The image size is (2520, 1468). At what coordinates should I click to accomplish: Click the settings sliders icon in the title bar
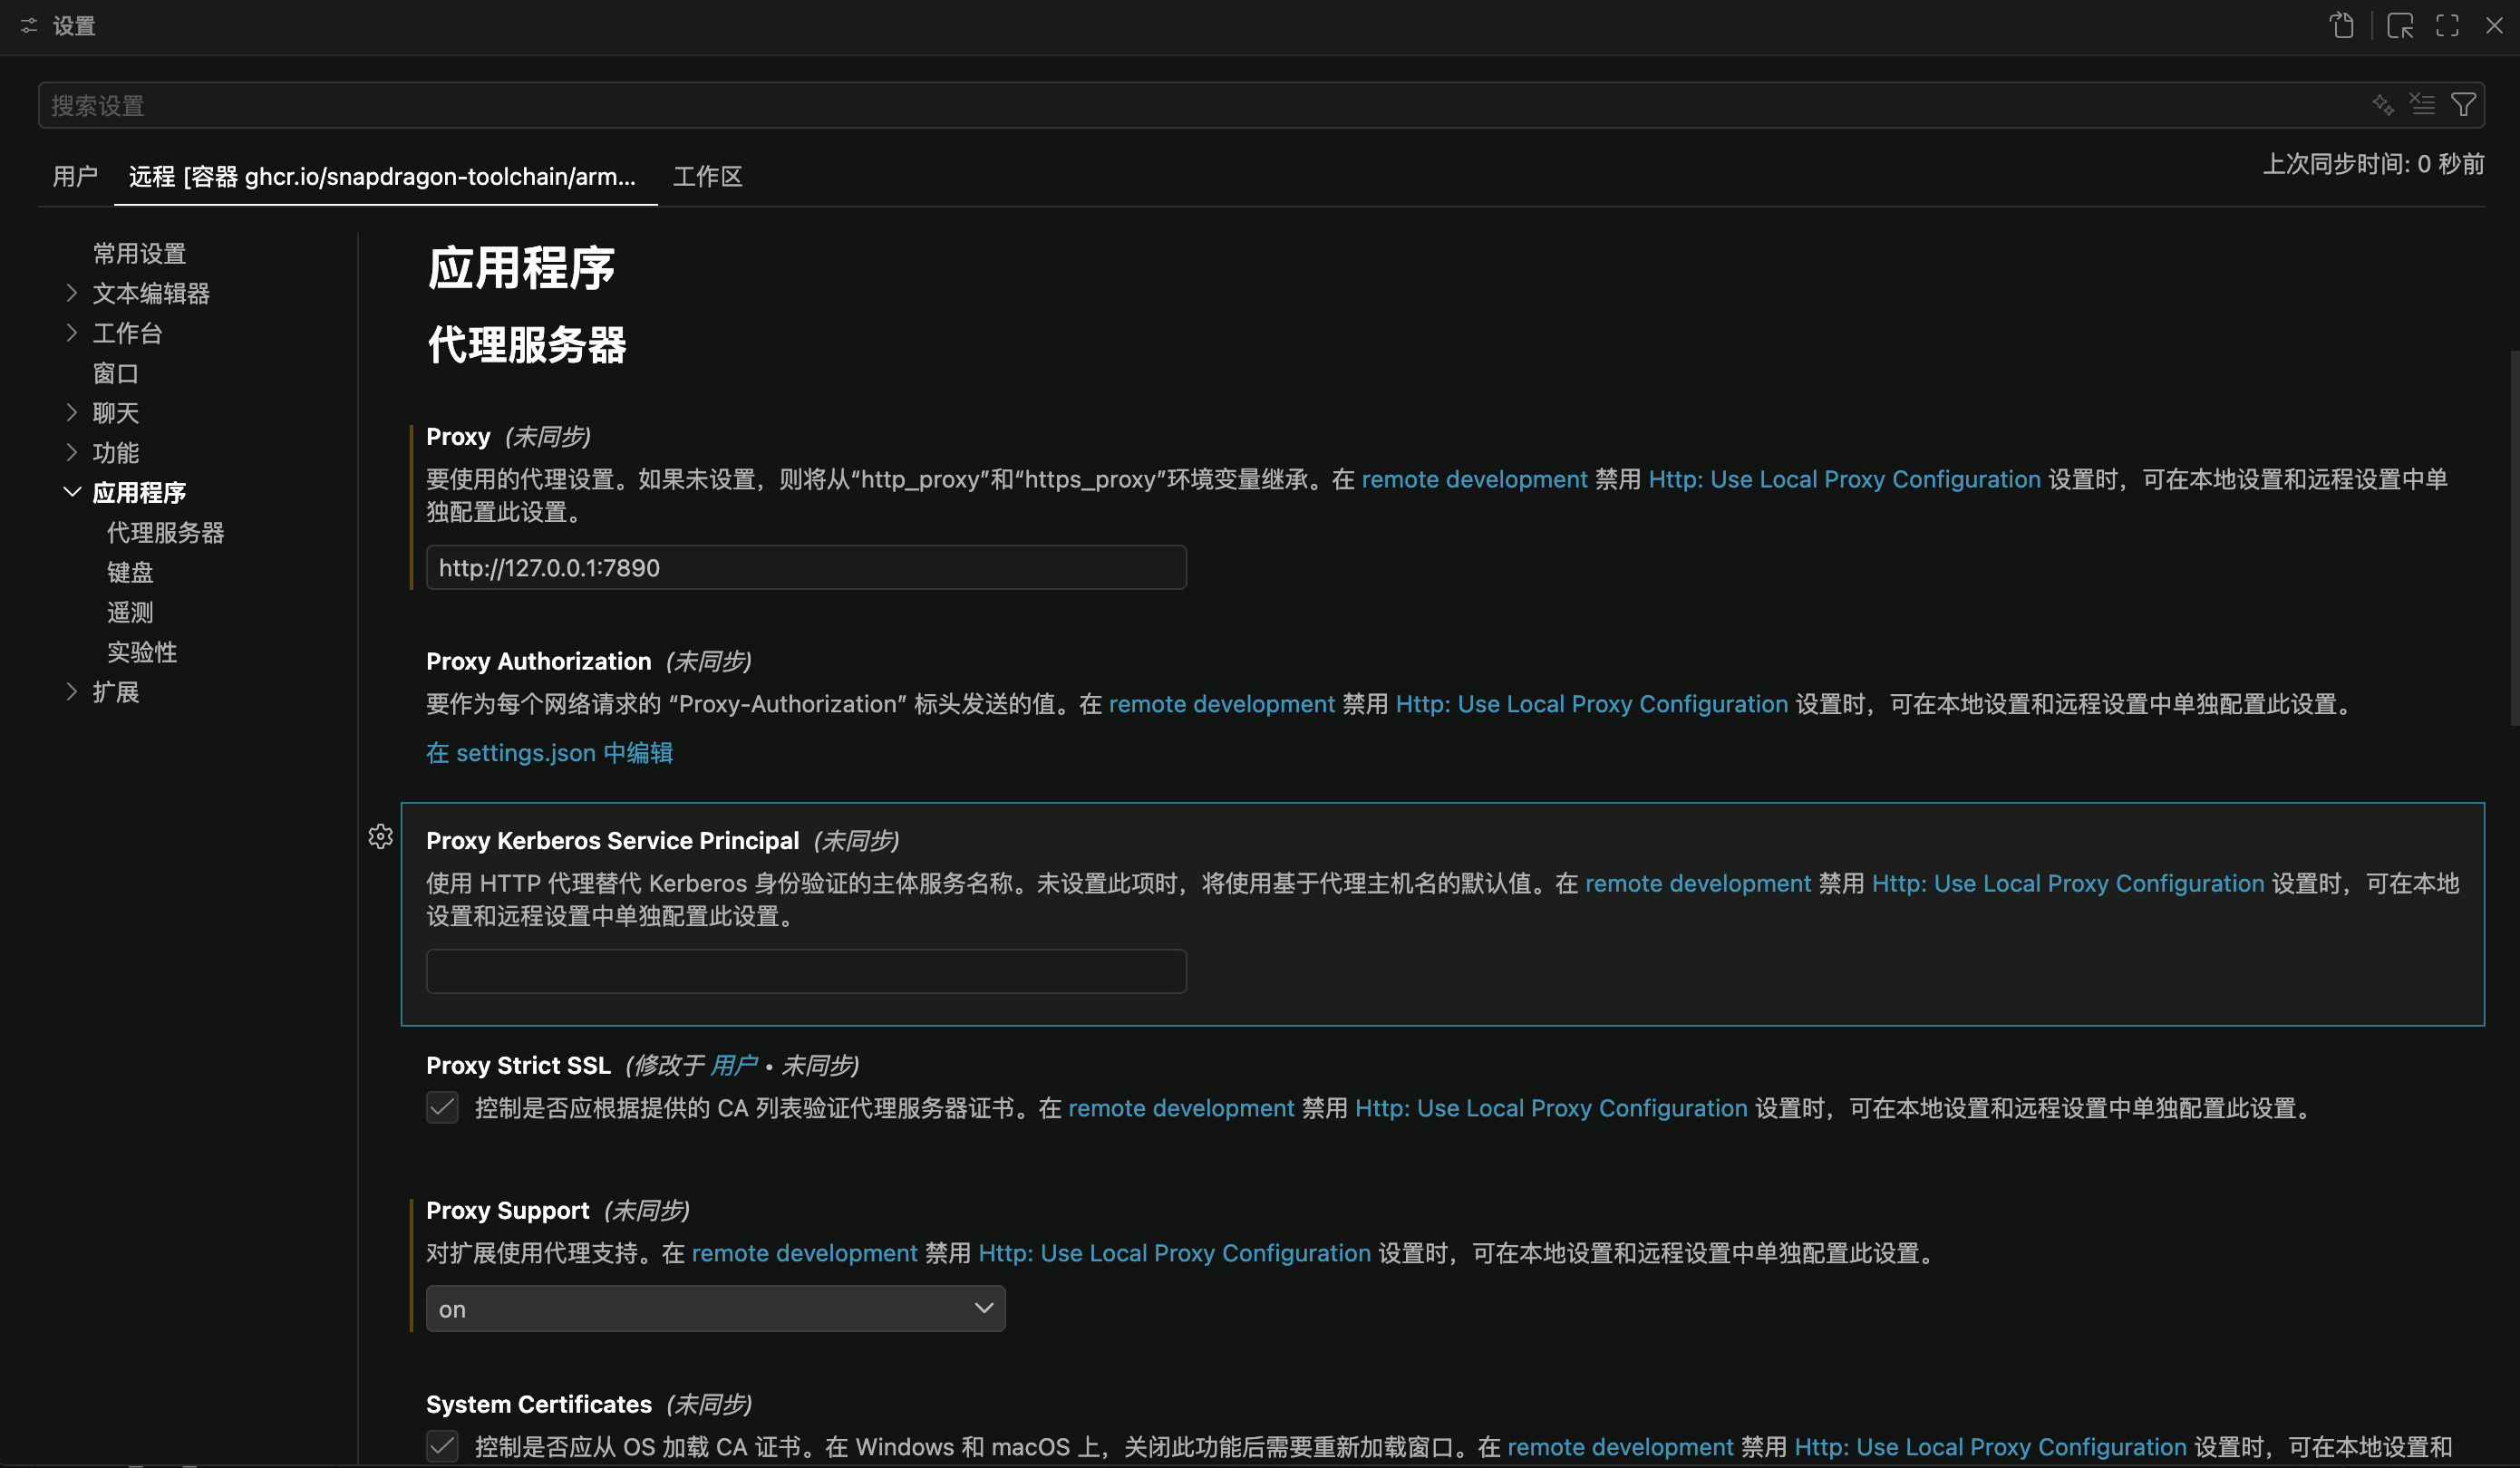(x=28, y=26)
